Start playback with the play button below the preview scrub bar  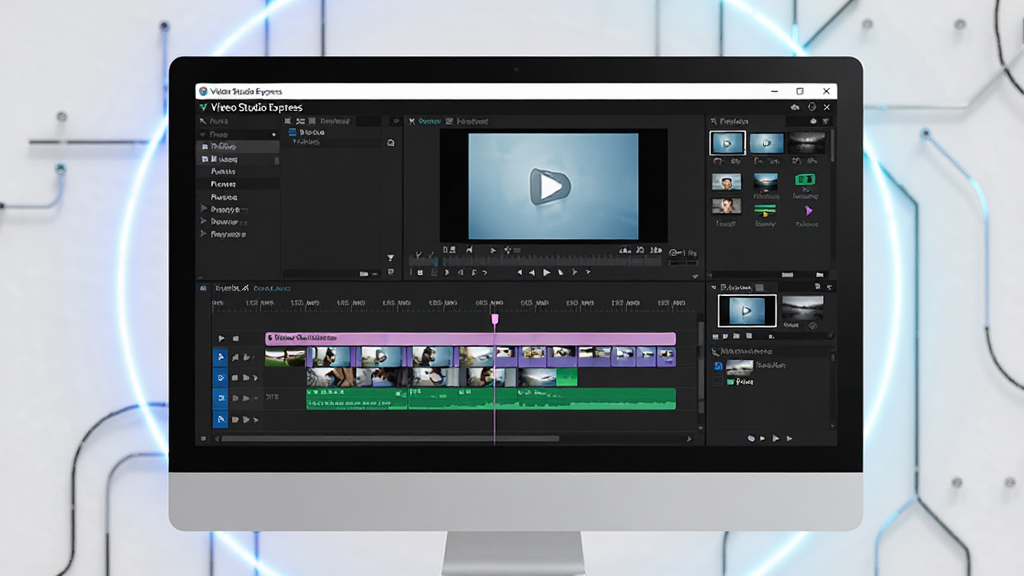(x=547, y=272)
